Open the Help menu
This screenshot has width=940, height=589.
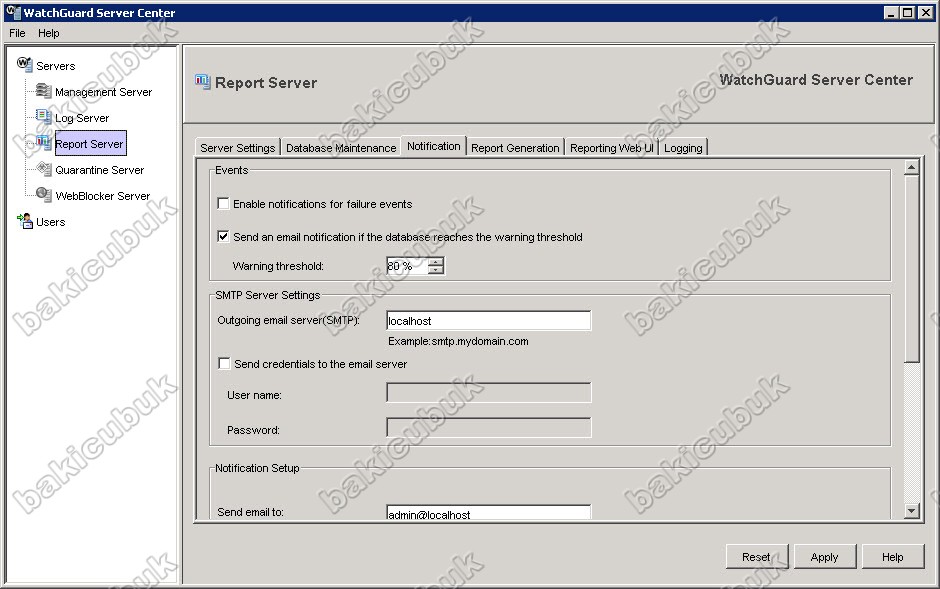pos(49,34)
